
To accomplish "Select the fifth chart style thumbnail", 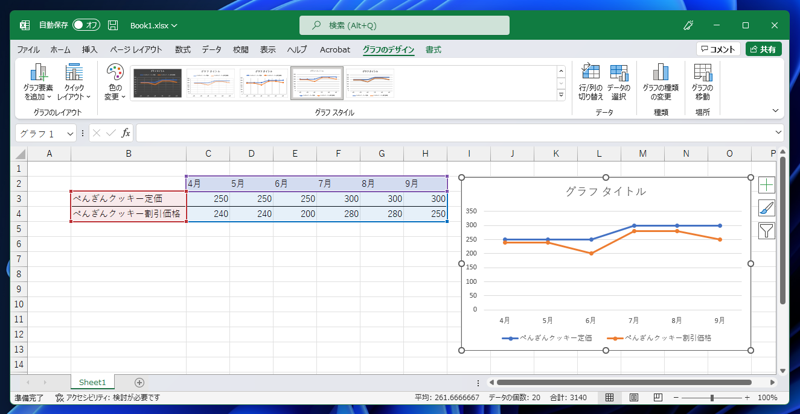I will (370, 83).
